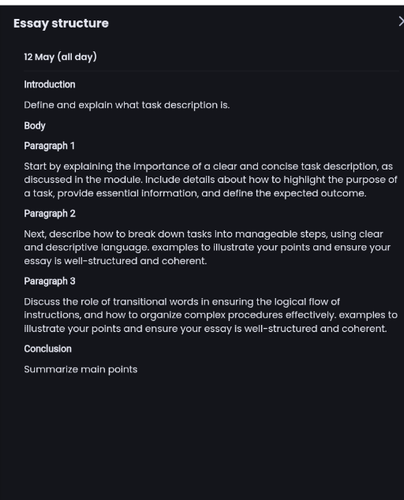Select the "12 May (all day)" date
The height and width of the screenshot is (500, 404).
[x=60, y=57]
